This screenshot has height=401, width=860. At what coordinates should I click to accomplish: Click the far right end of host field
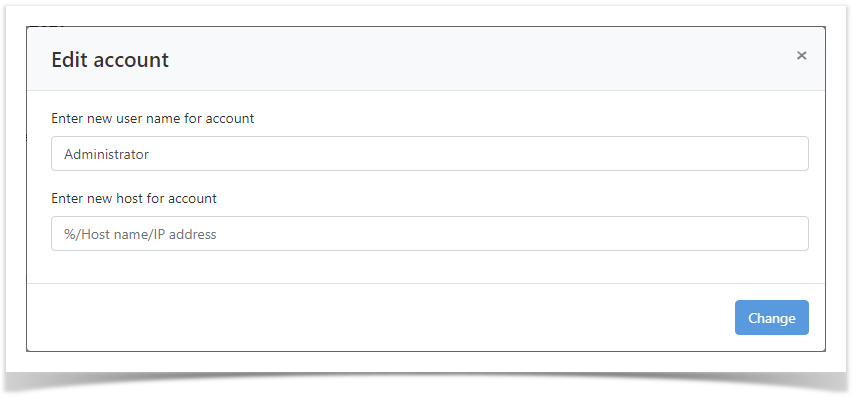pos(795,234)
